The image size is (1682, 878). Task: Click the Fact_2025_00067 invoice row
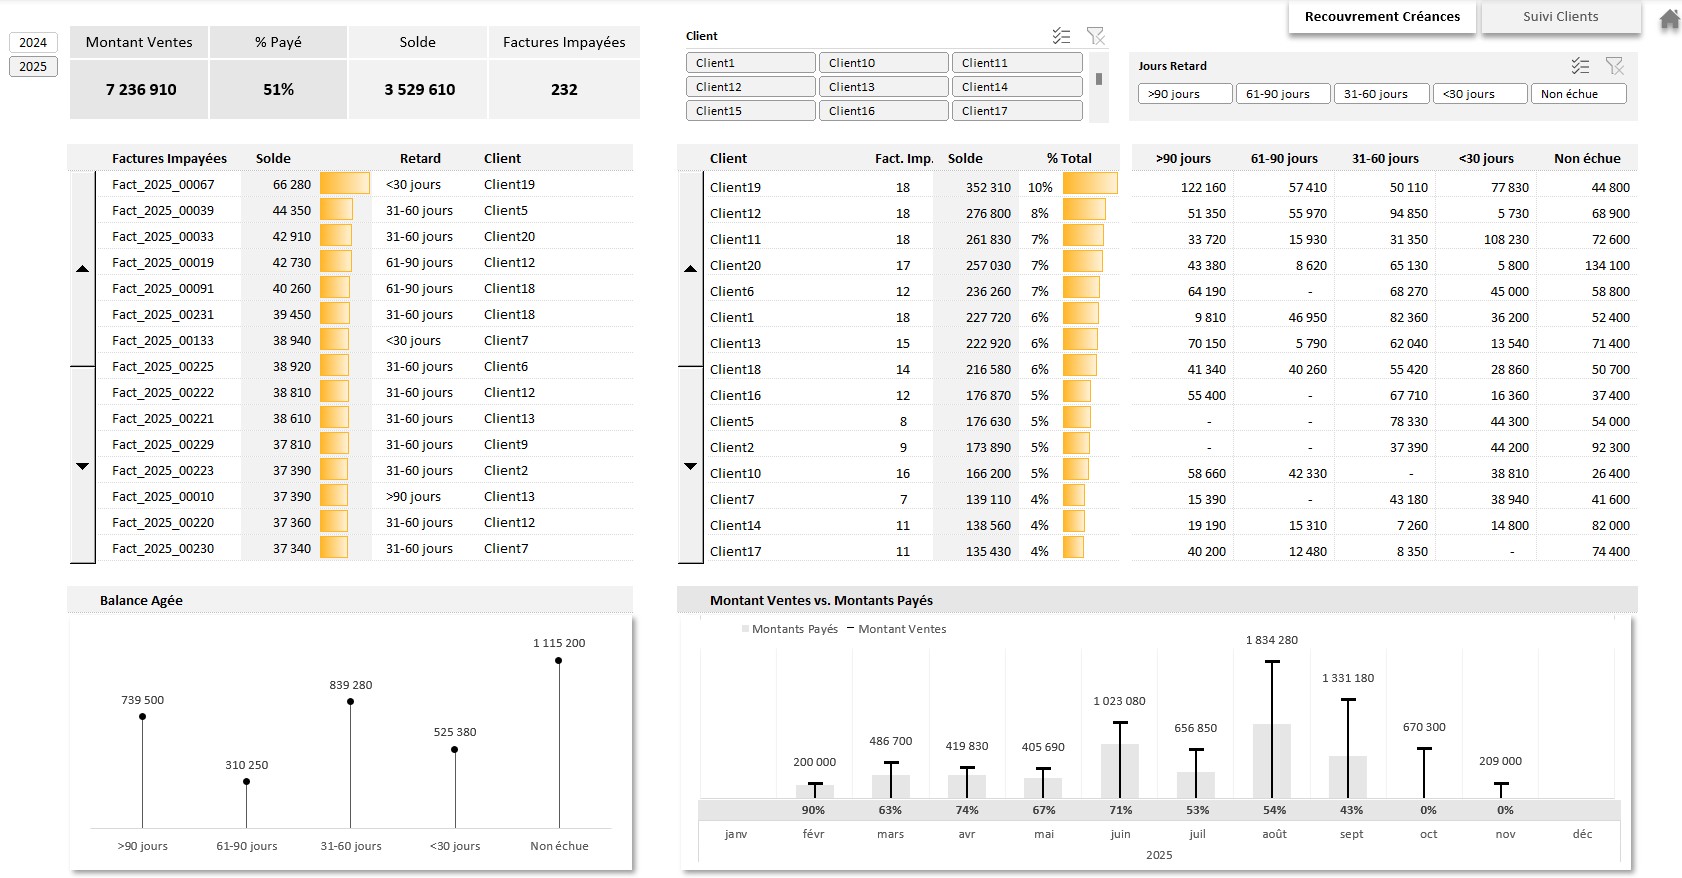coord(163,185)
